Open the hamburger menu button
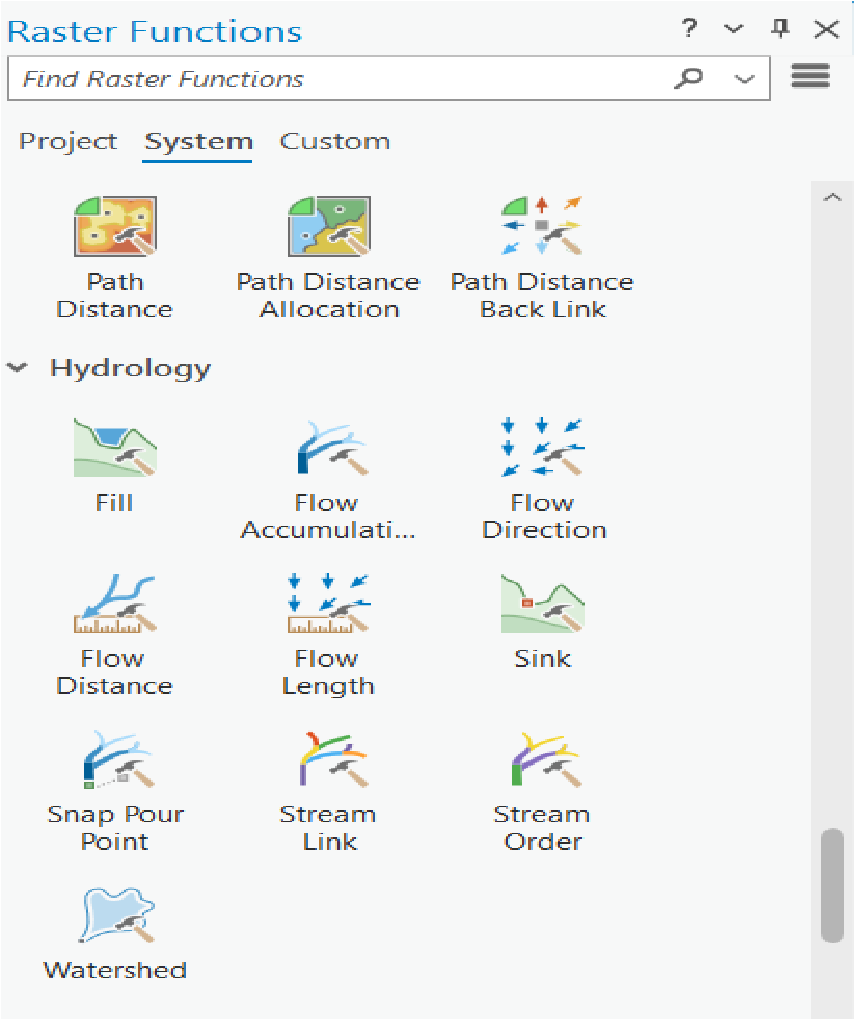Image resolution: width=854 pixels, height=1020 pixels. (810, 77)
